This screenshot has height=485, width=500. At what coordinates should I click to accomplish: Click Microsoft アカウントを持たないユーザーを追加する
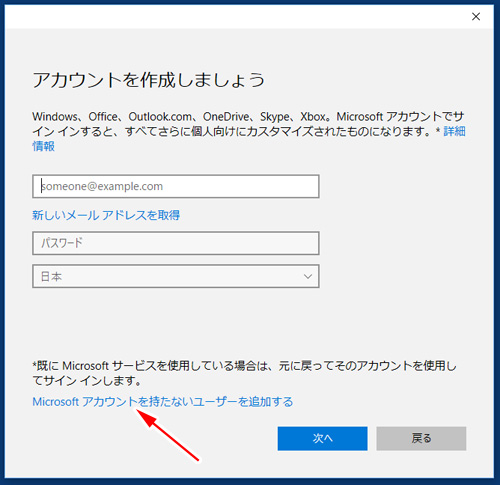163,402
